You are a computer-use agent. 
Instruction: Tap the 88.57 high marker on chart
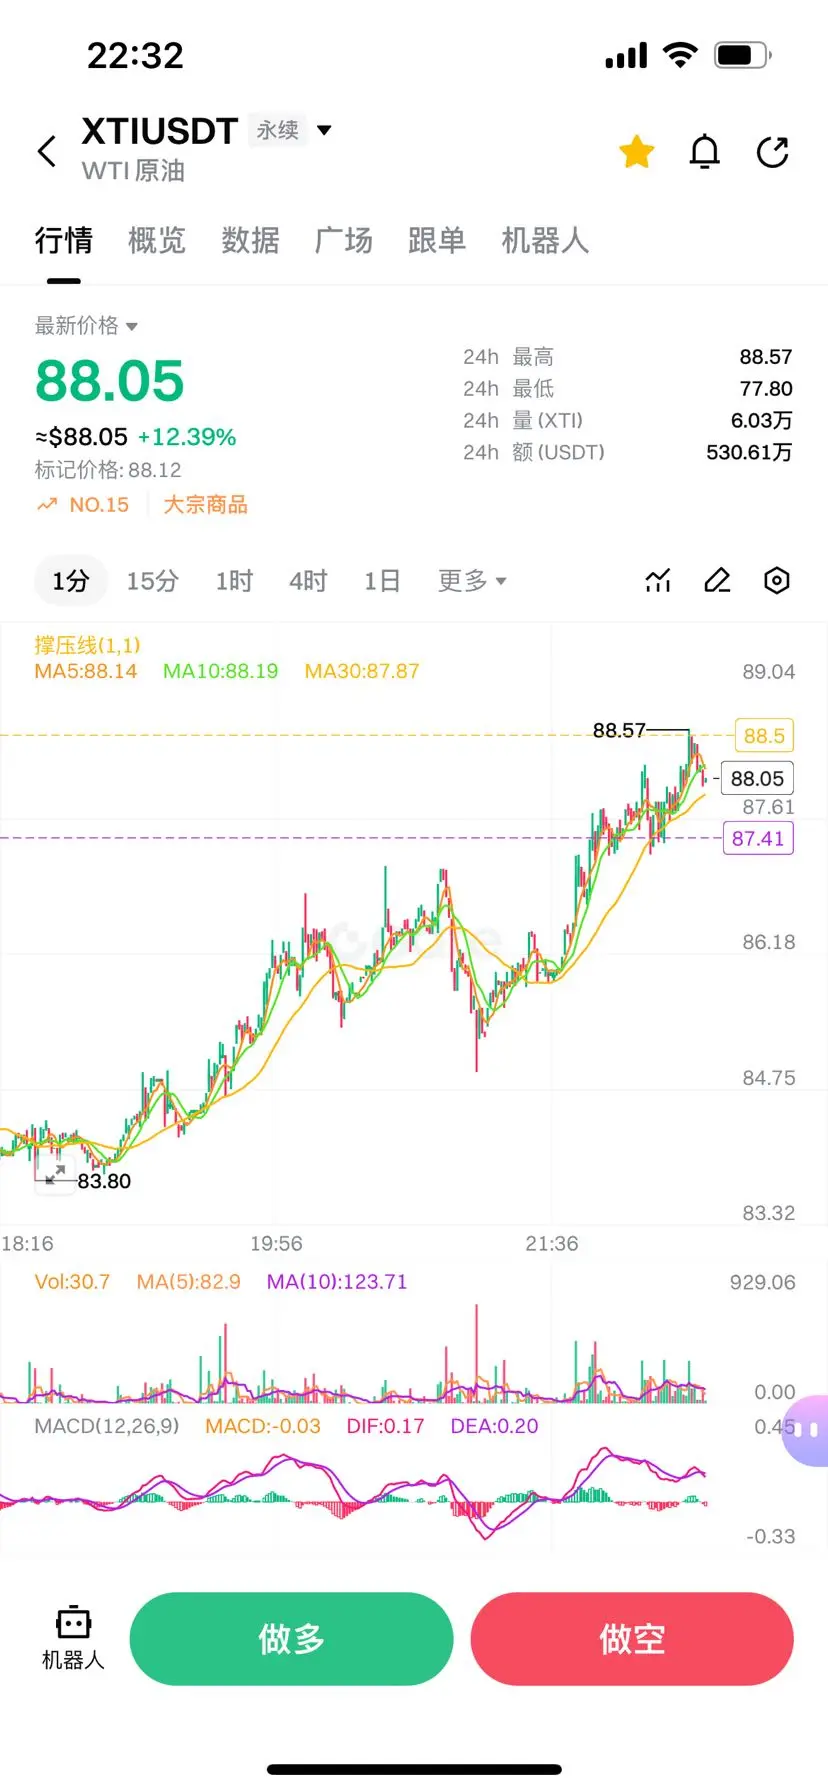[619, 730]
